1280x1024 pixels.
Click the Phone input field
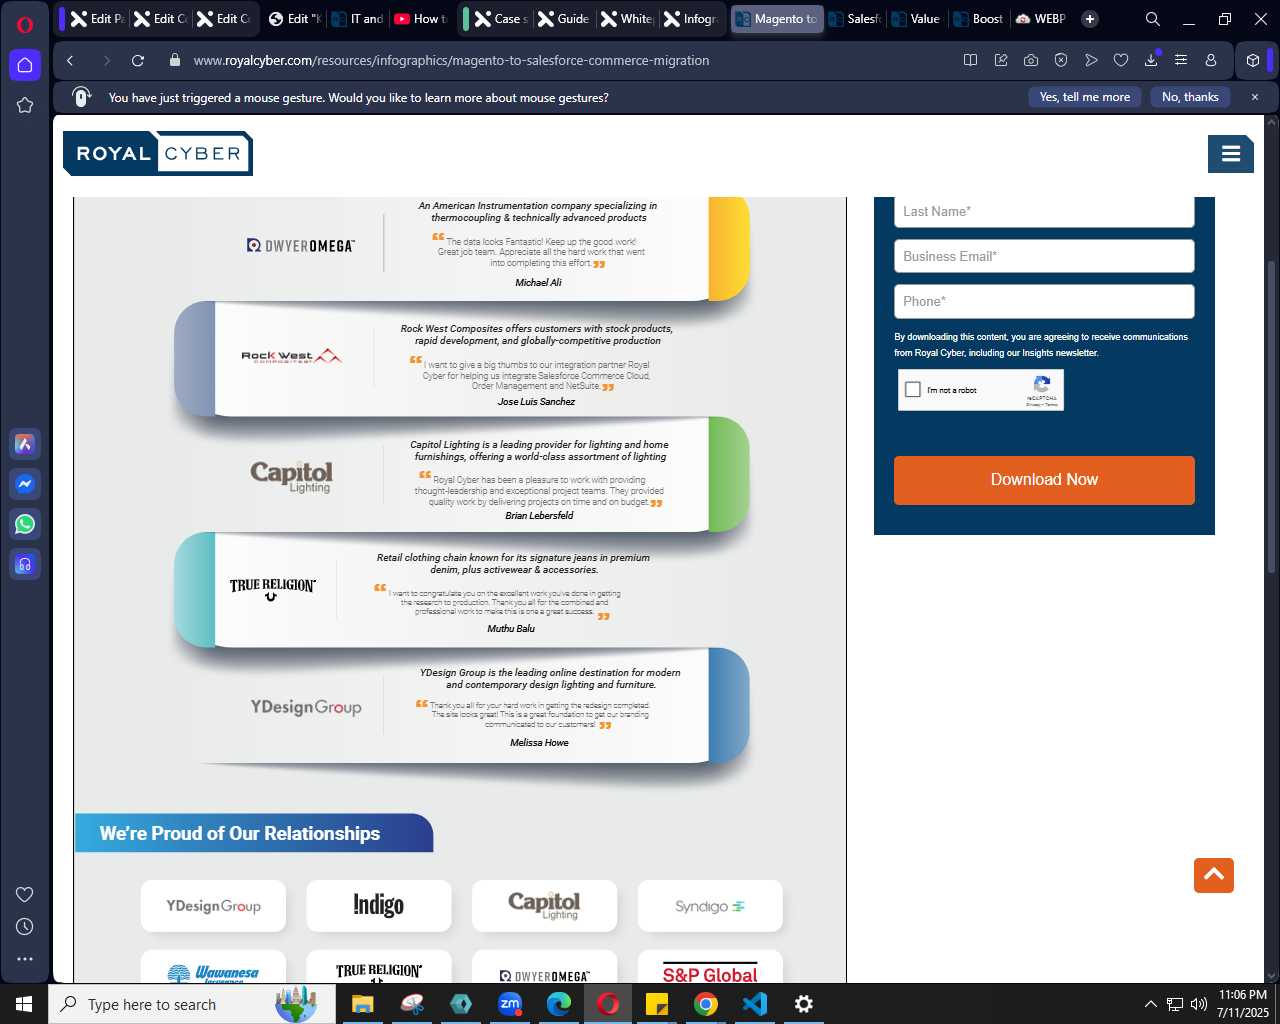pos(1044,301)
